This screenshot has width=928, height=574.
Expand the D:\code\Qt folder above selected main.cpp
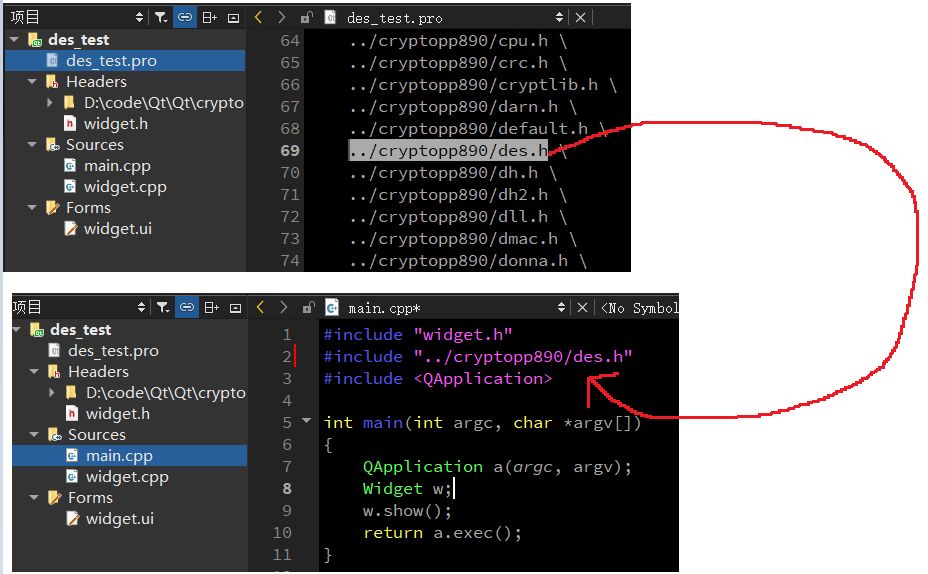52,393
